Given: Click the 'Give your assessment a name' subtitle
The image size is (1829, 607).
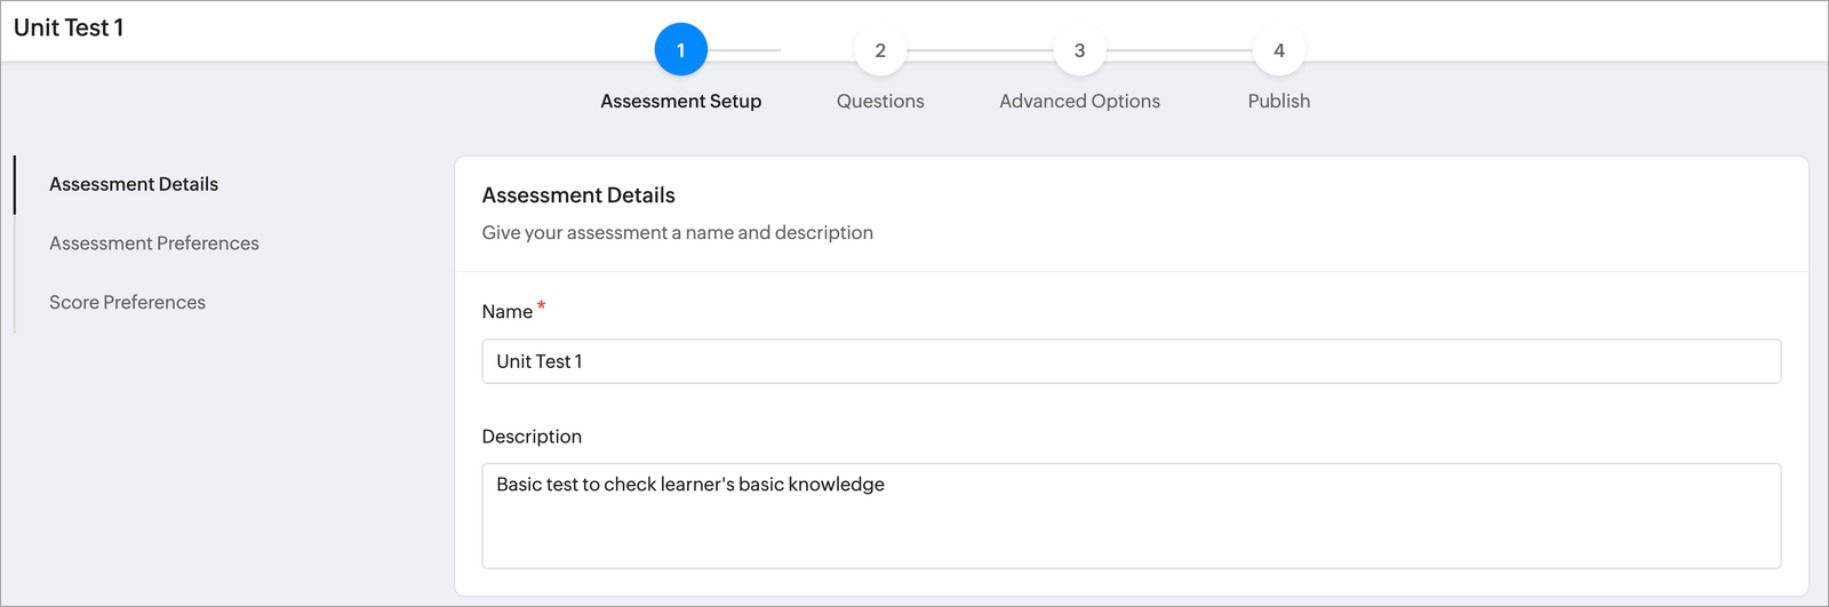Looking at the screenshot, I should (677, 232).
